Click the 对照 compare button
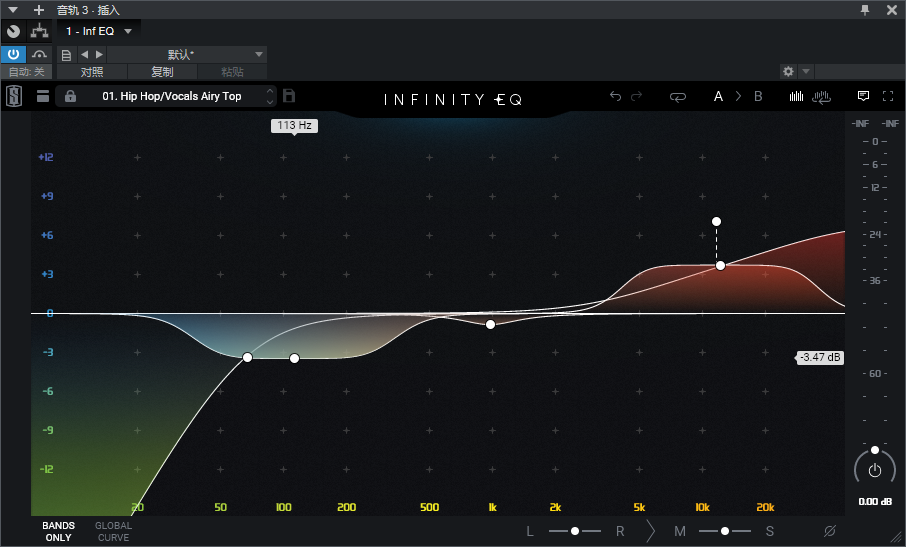Viewport: 906px width, 547px height. pos(92,72)
